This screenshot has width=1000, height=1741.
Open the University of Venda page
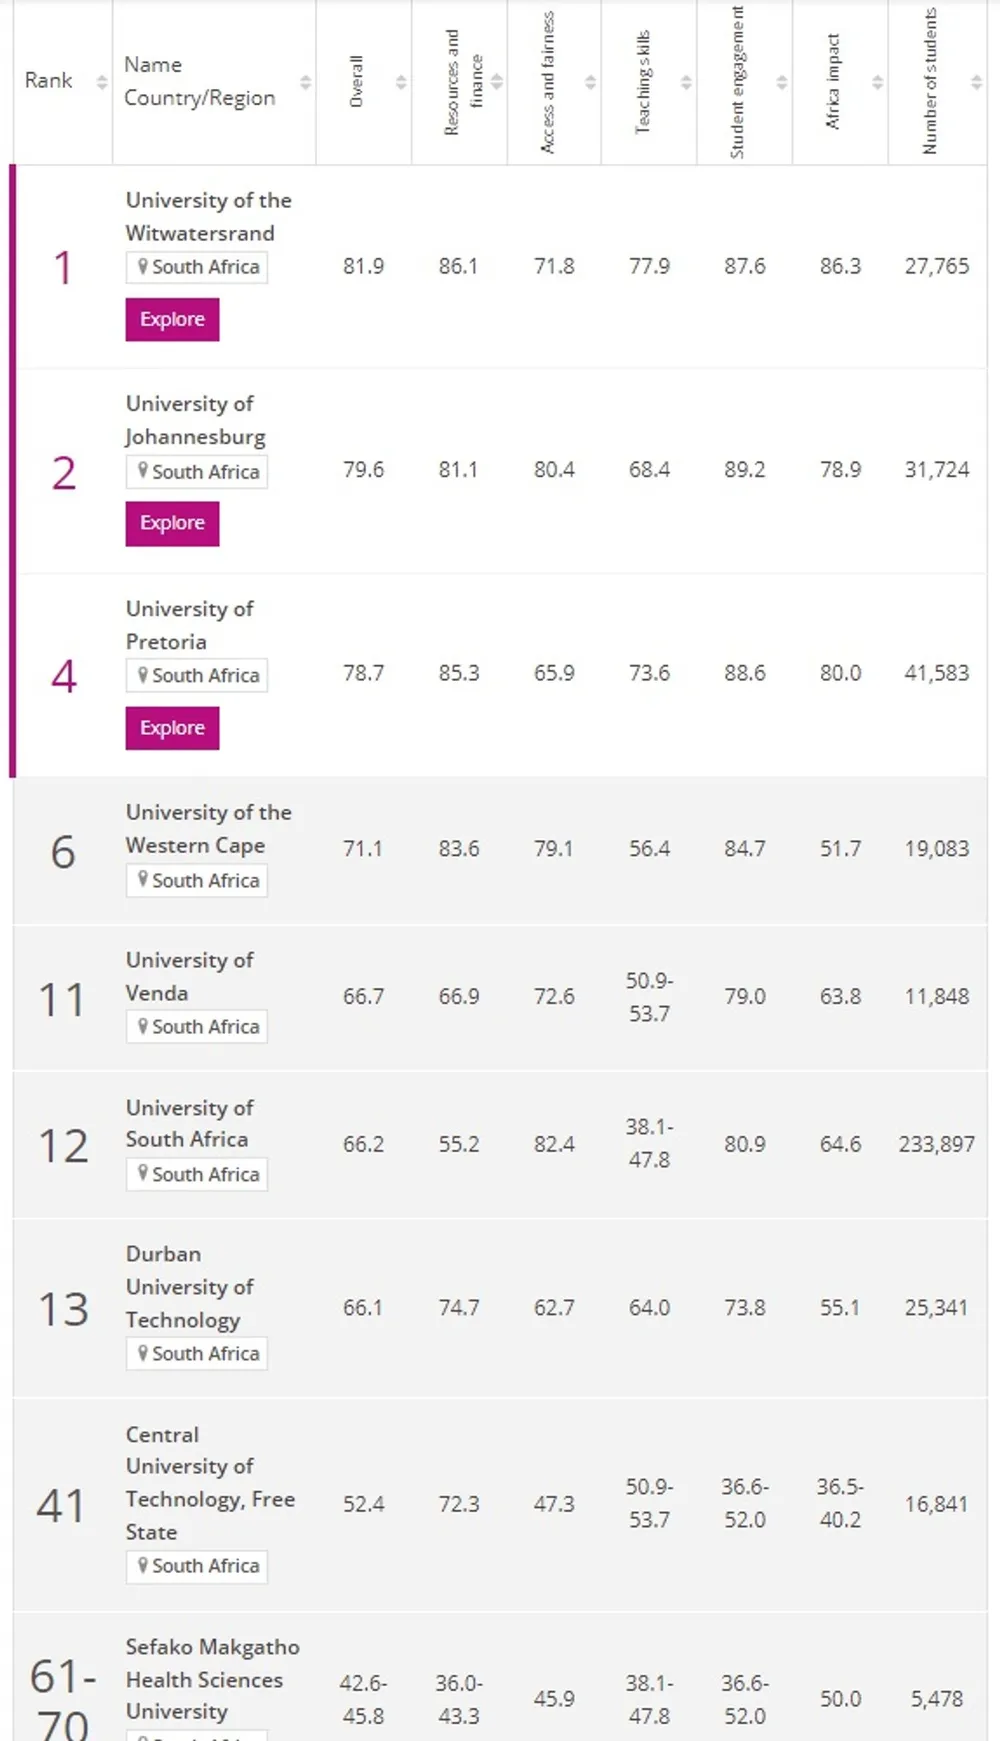(189, 976)
